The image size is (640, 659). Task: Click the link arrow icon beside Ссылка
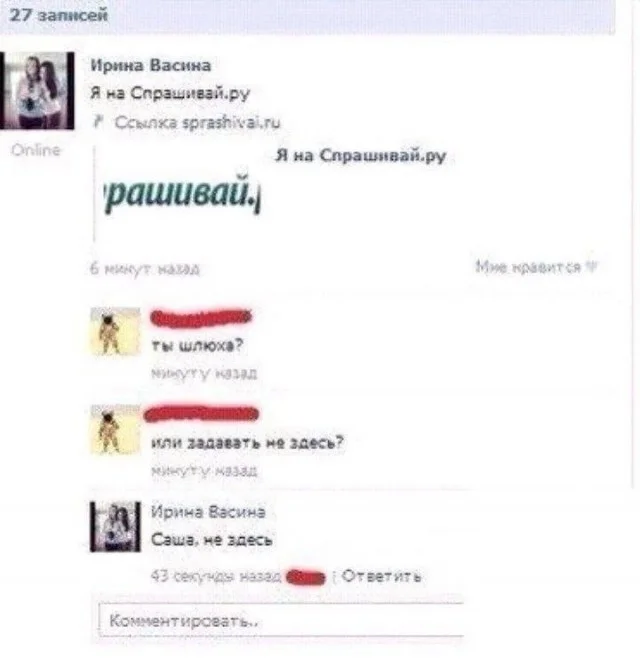coord(98,122)
